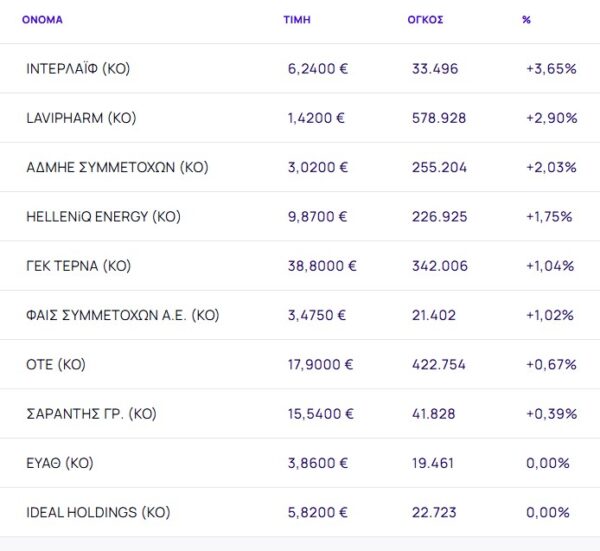Click the +1,75% change for HELLENiQ ENERGY

tap(550, 217)
